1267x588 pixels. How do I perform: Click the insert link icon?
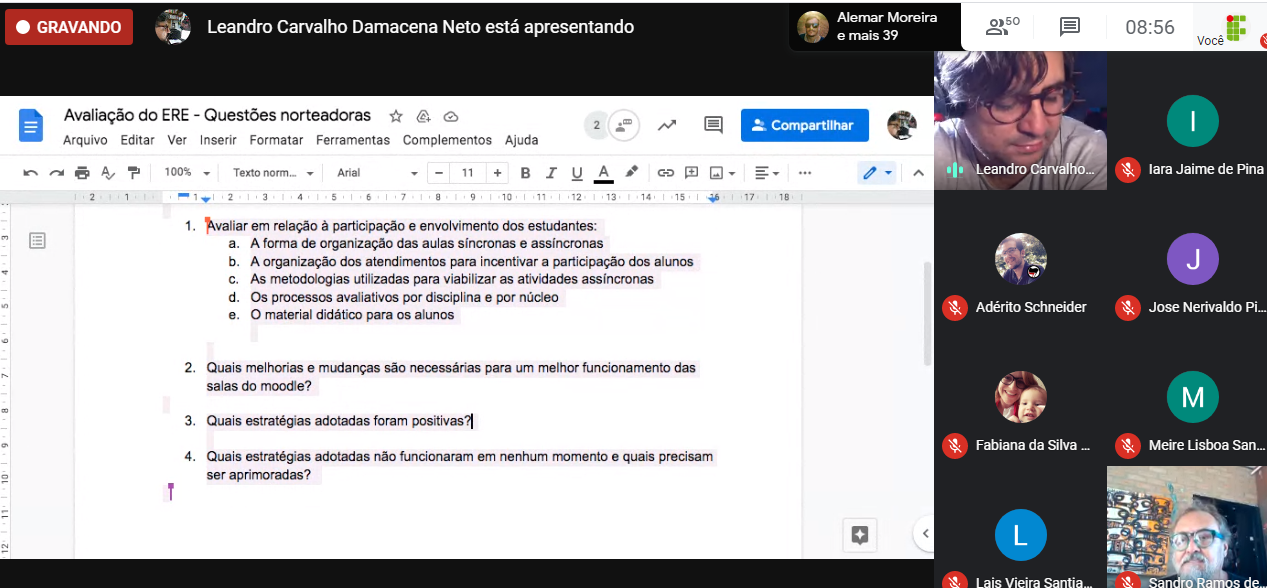click(665, 173)
